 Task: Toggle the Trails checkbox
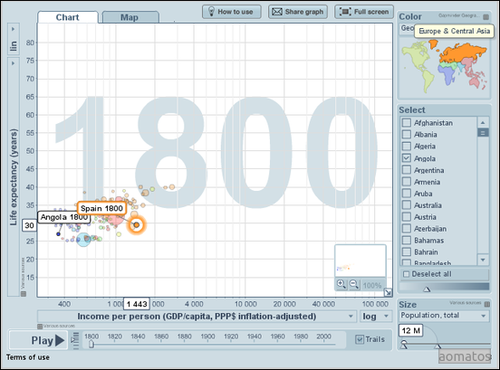[359, 339]
